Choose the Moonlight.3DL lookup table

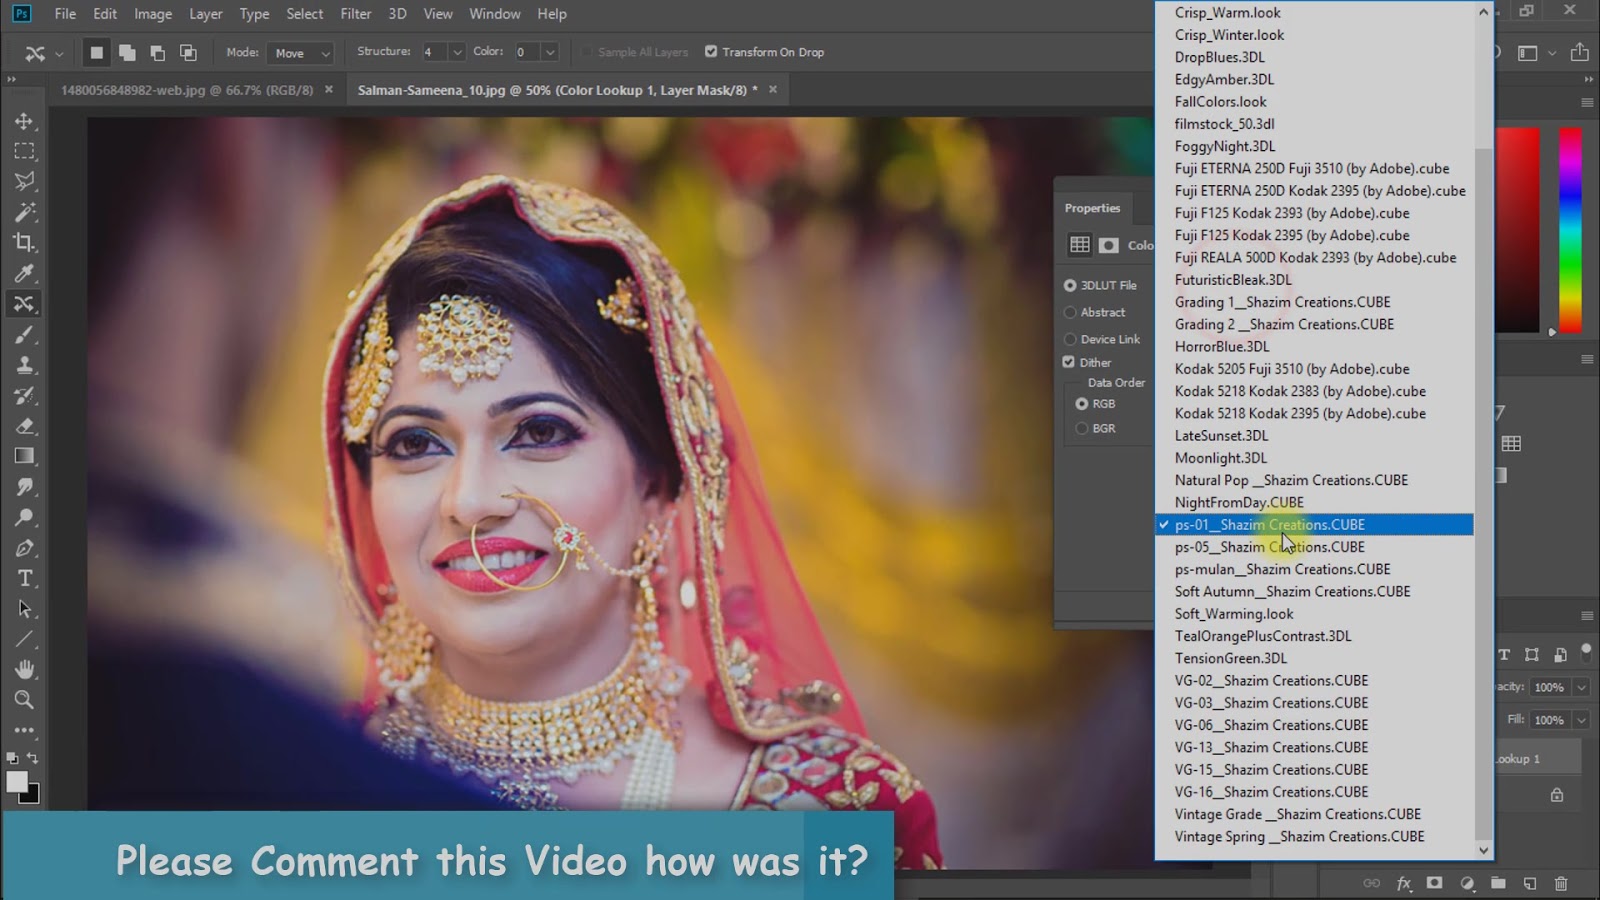[1220, 457]
